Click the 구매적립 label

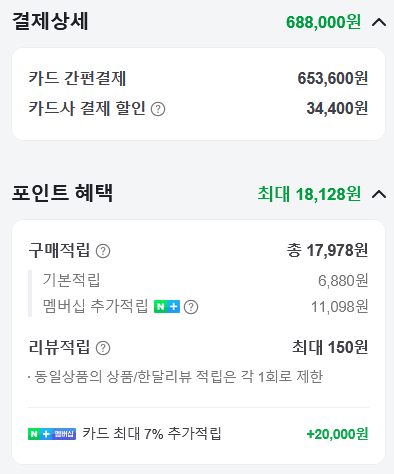click(59, 250)
